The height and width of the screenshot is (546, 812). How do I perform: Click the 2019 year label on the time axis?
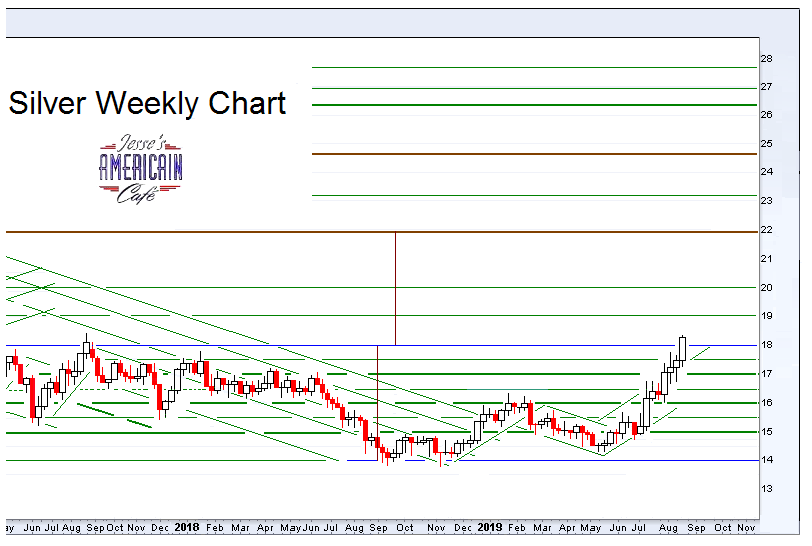tap(490, 527)
